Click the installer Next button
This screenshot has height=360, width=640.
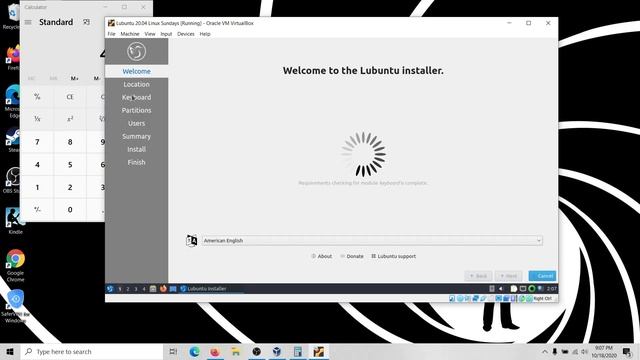point(509,276)
